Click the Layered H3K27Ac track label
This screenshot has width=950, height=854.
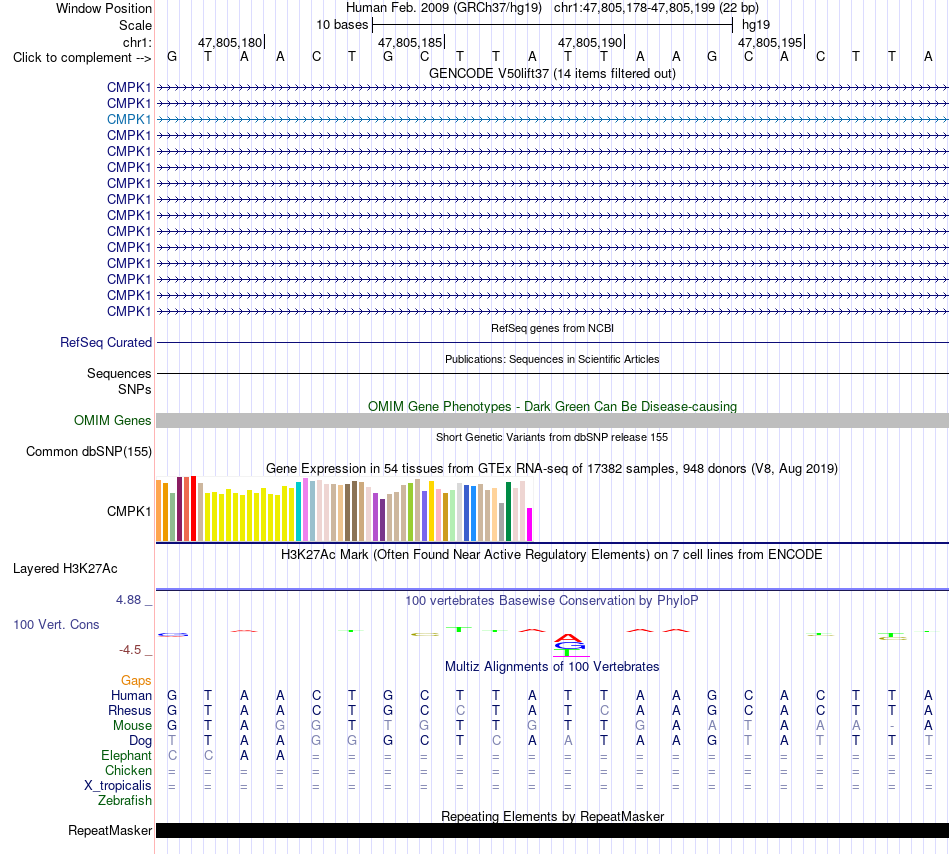65,569
